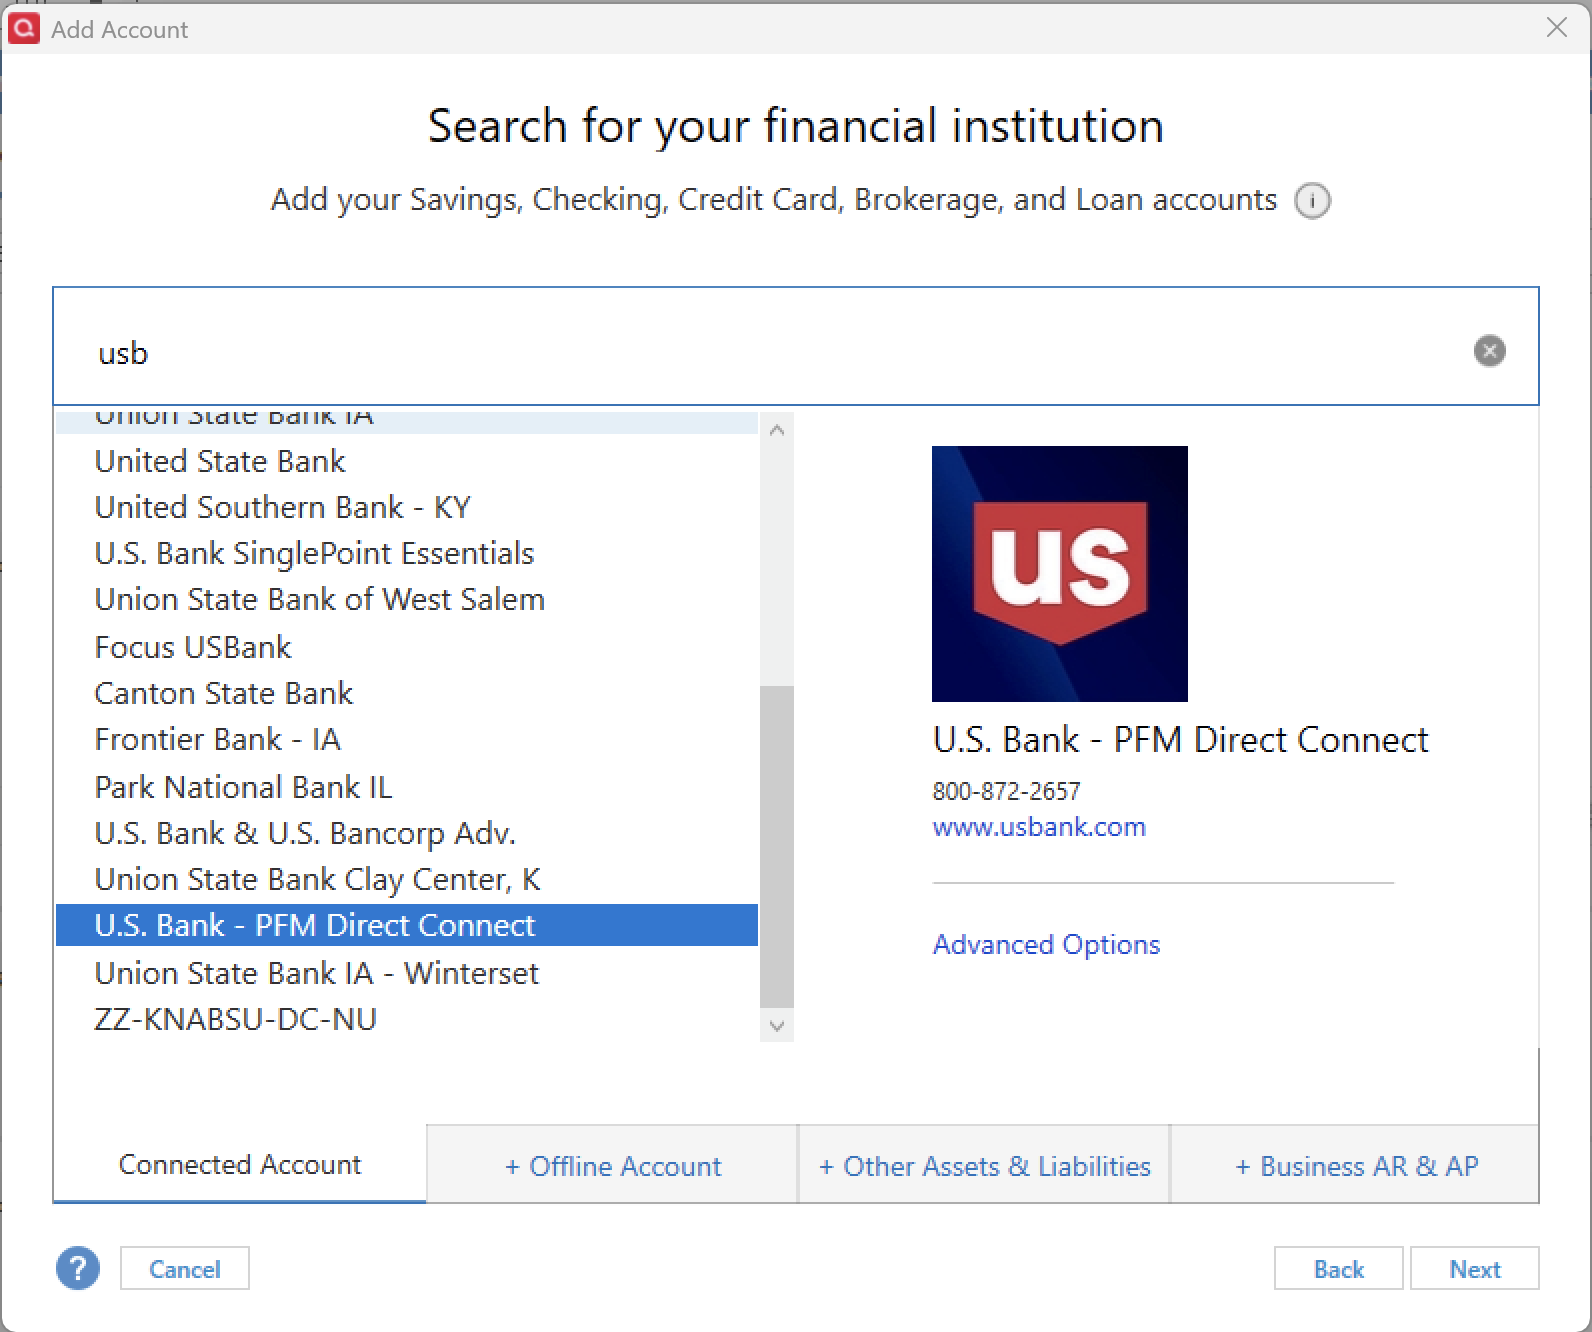Select United State Bank in the list

click(407, 461)
